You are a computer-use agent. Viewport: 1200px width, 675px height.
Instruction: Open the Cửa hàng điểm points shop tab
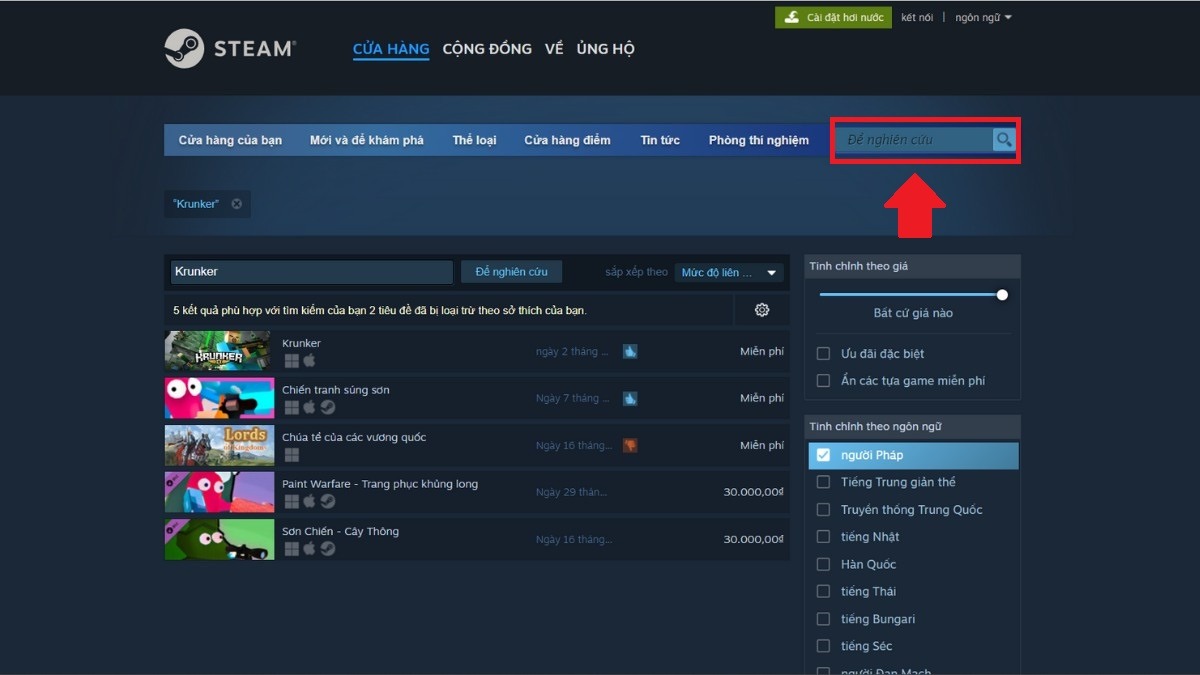567,140
